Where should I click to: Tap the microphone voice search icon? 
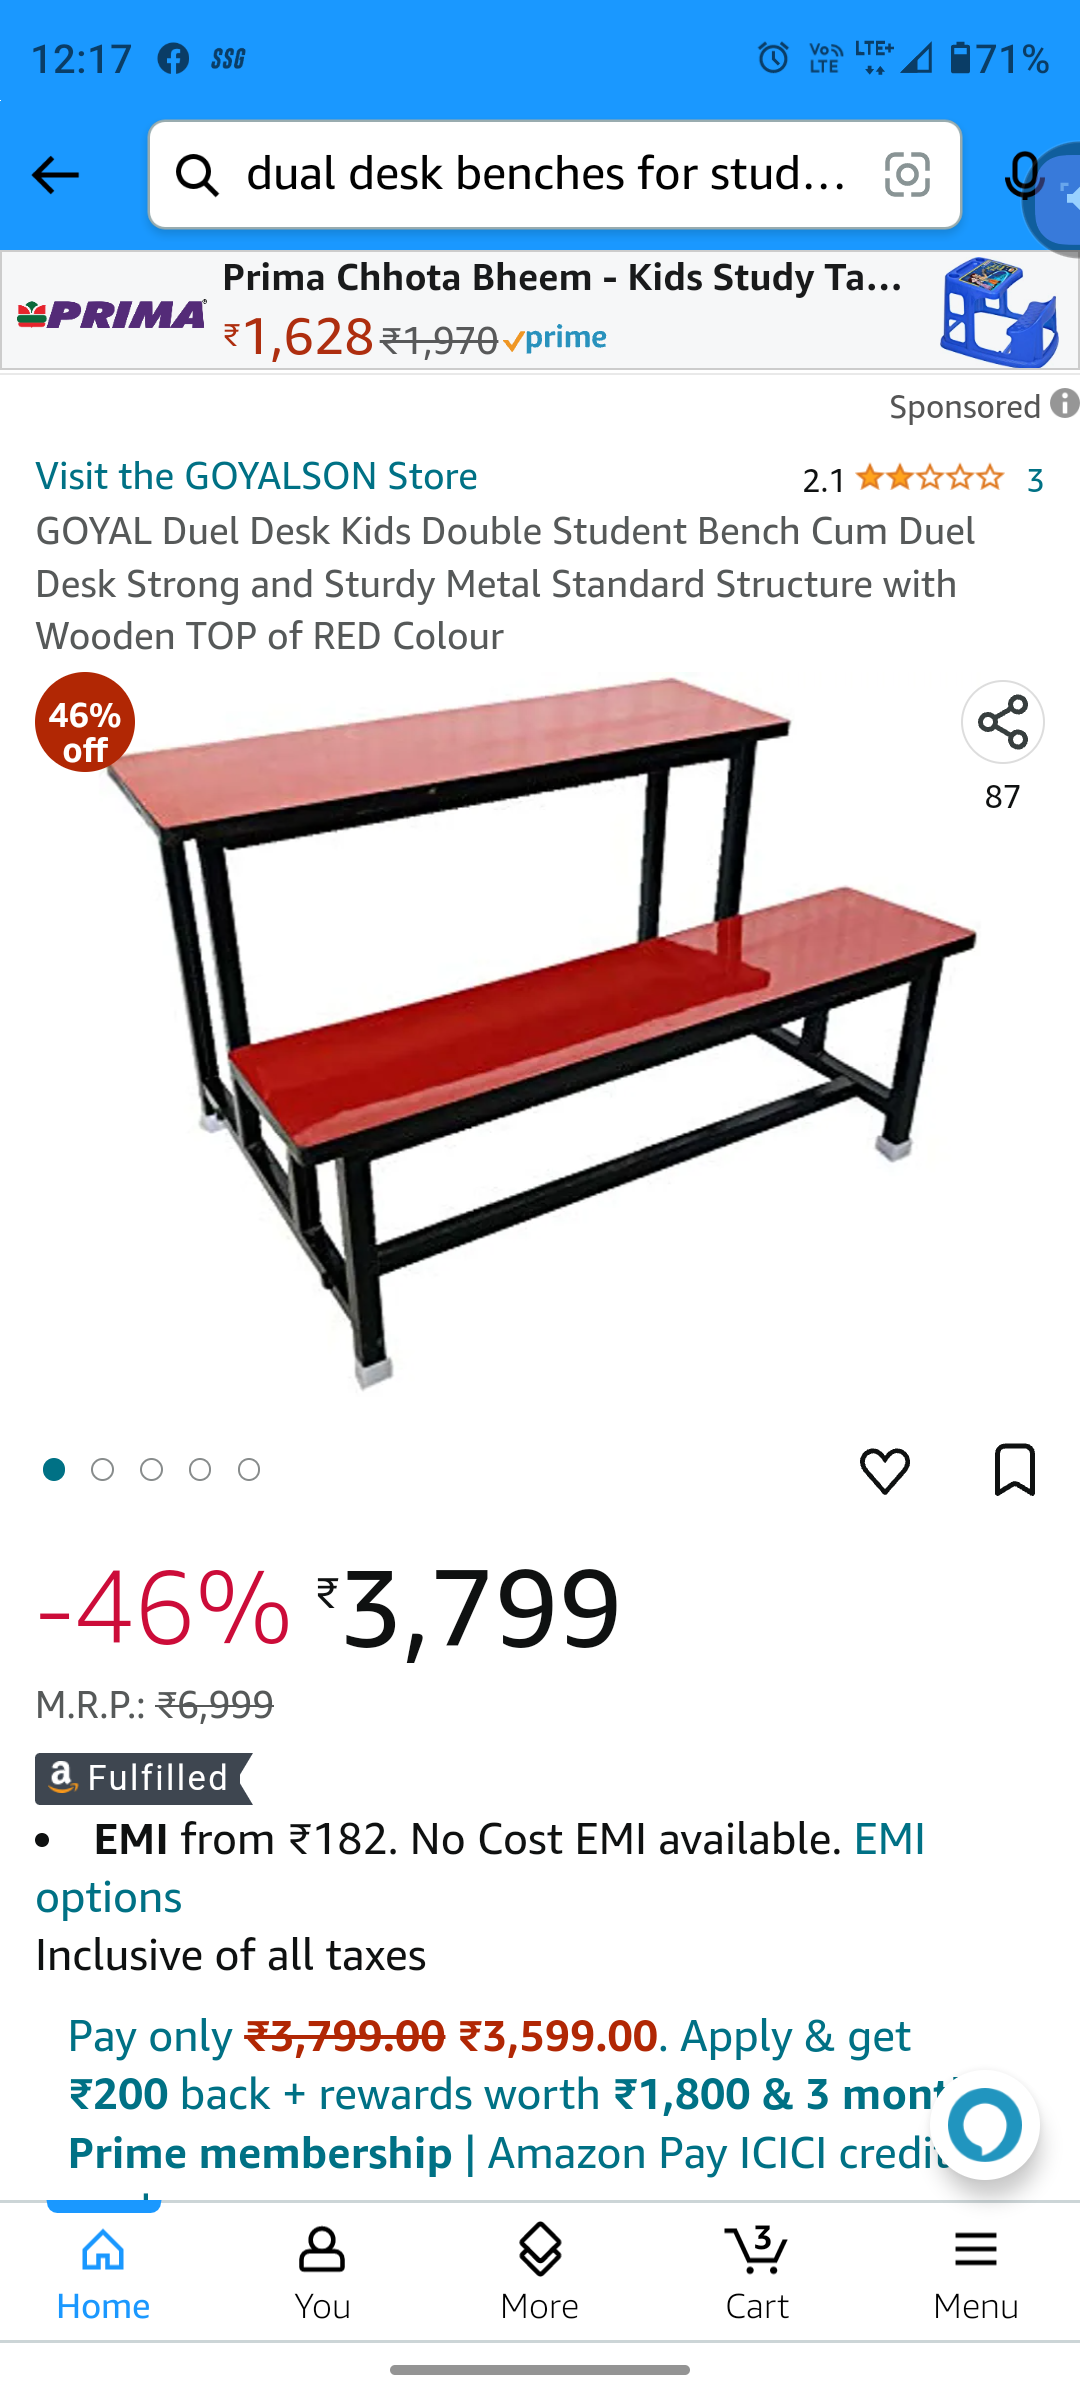coord(1023,175)
